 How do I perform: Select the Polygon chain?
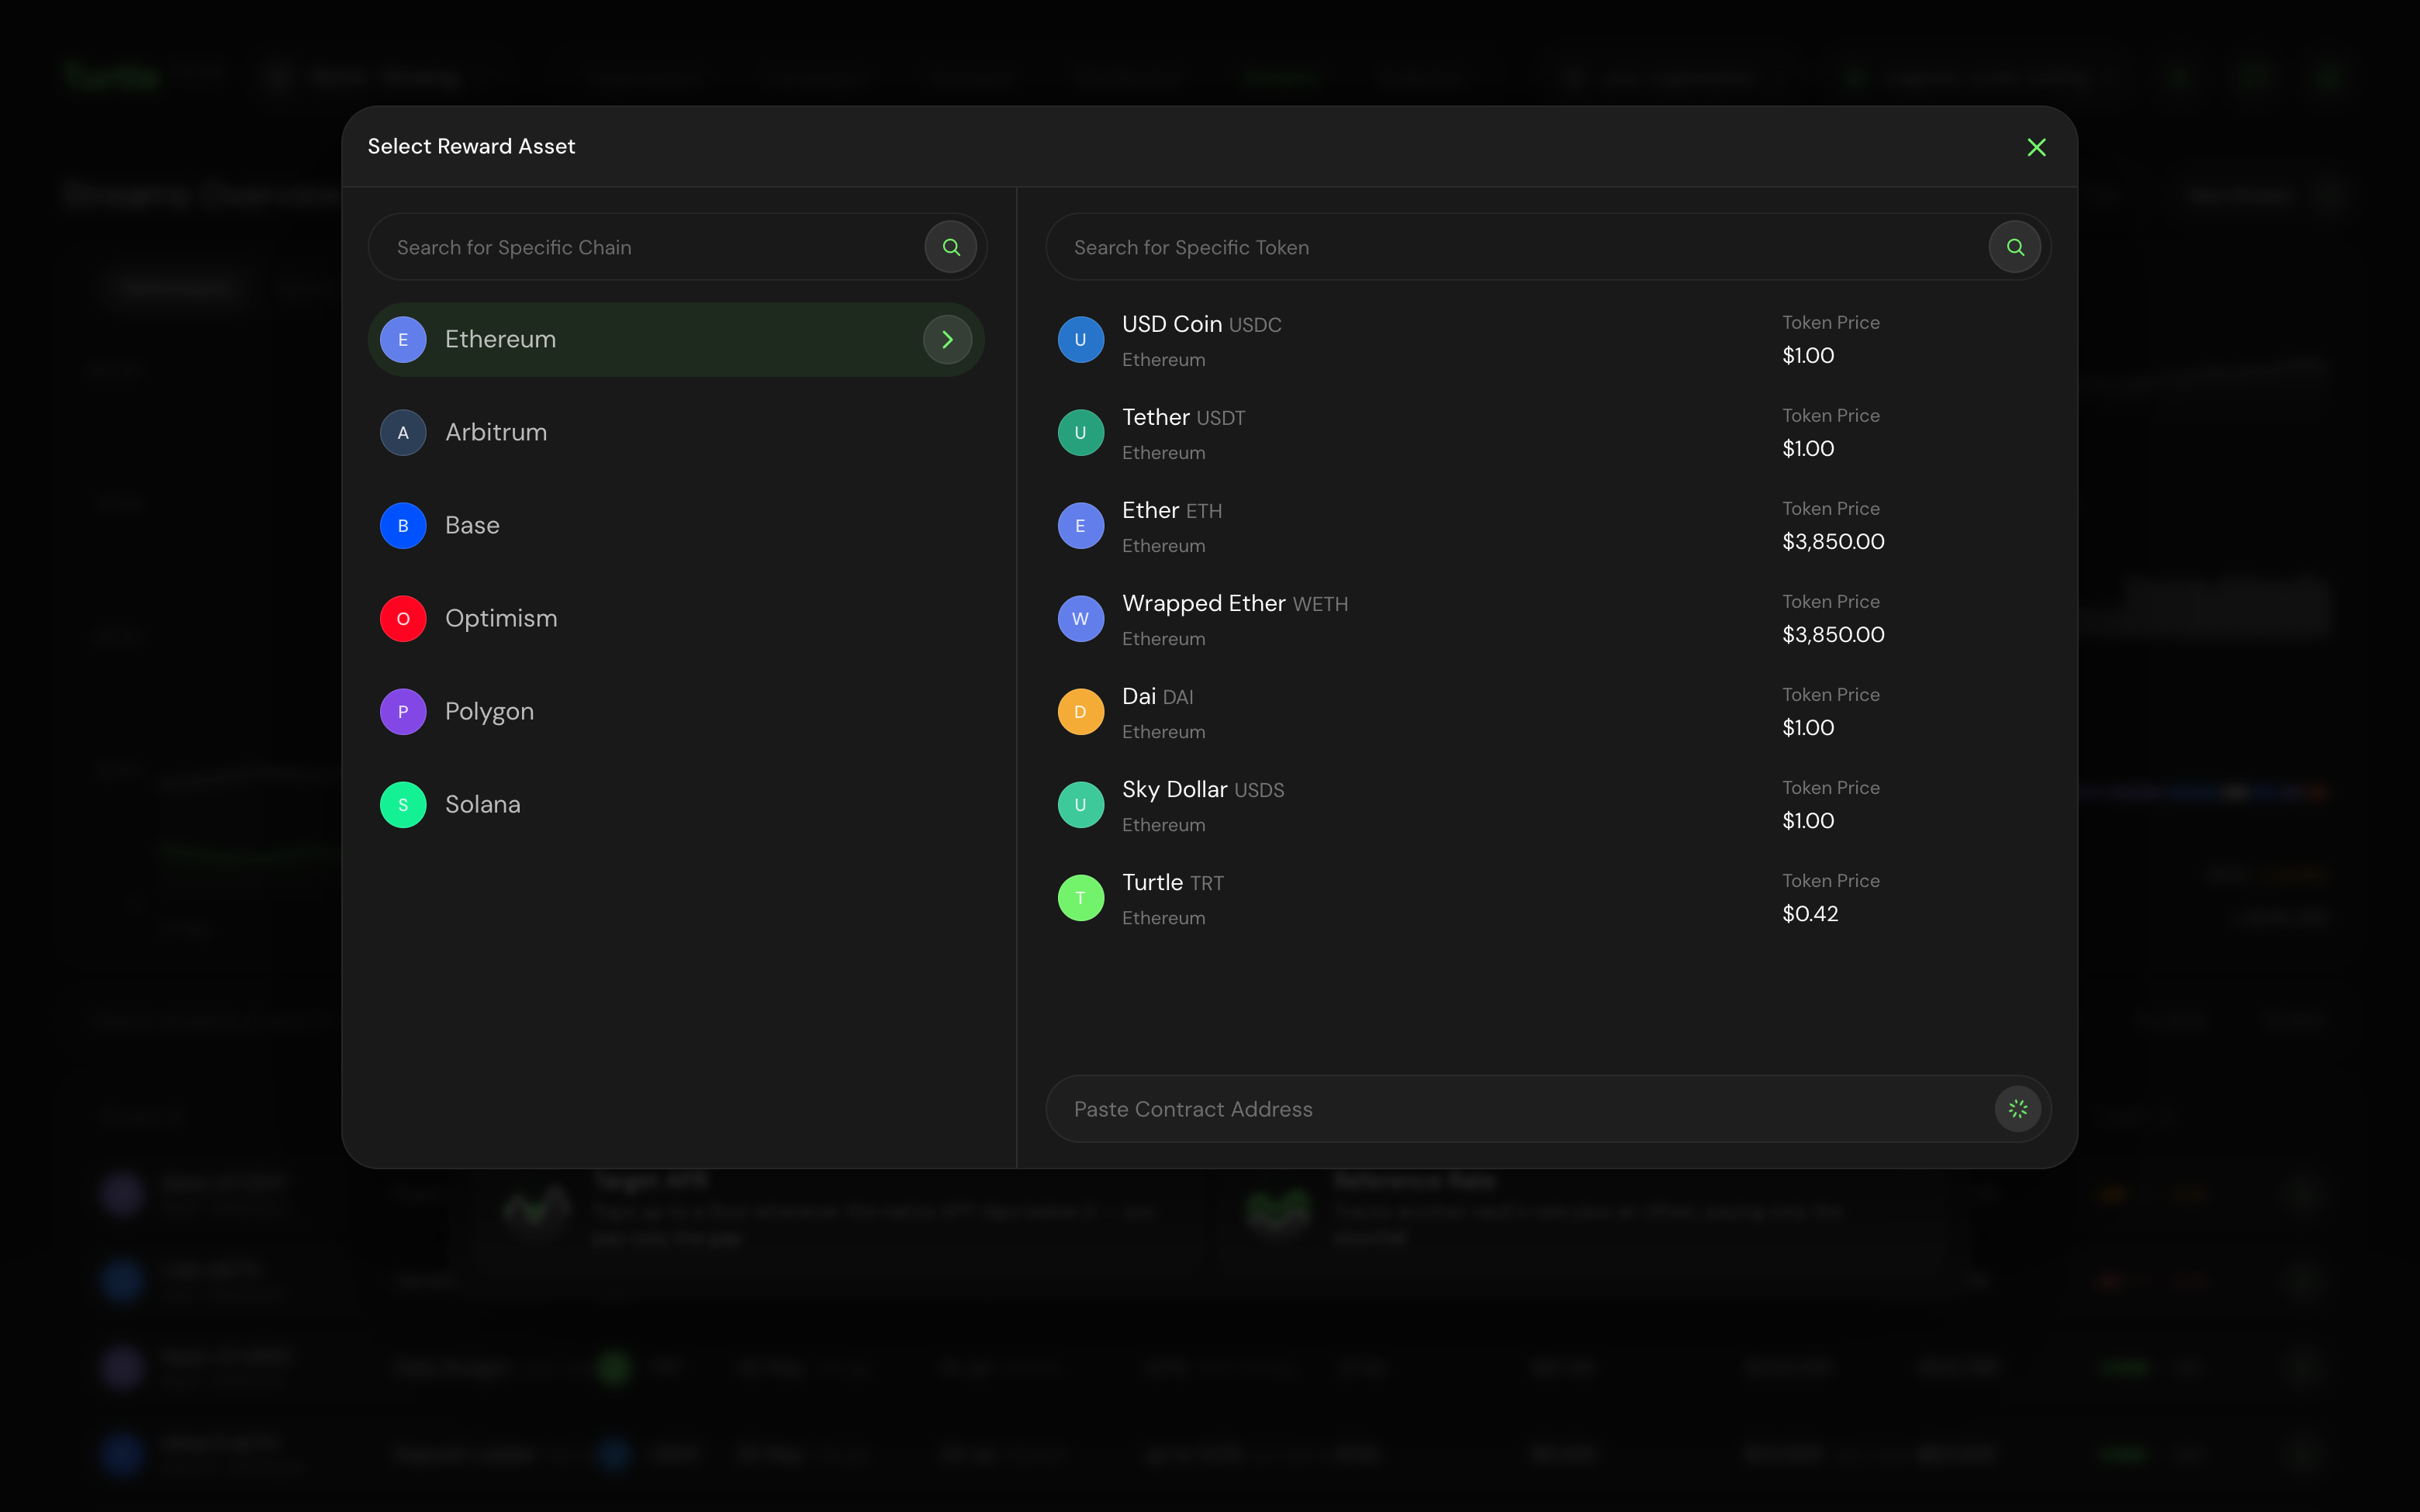(x=676, y=712)
